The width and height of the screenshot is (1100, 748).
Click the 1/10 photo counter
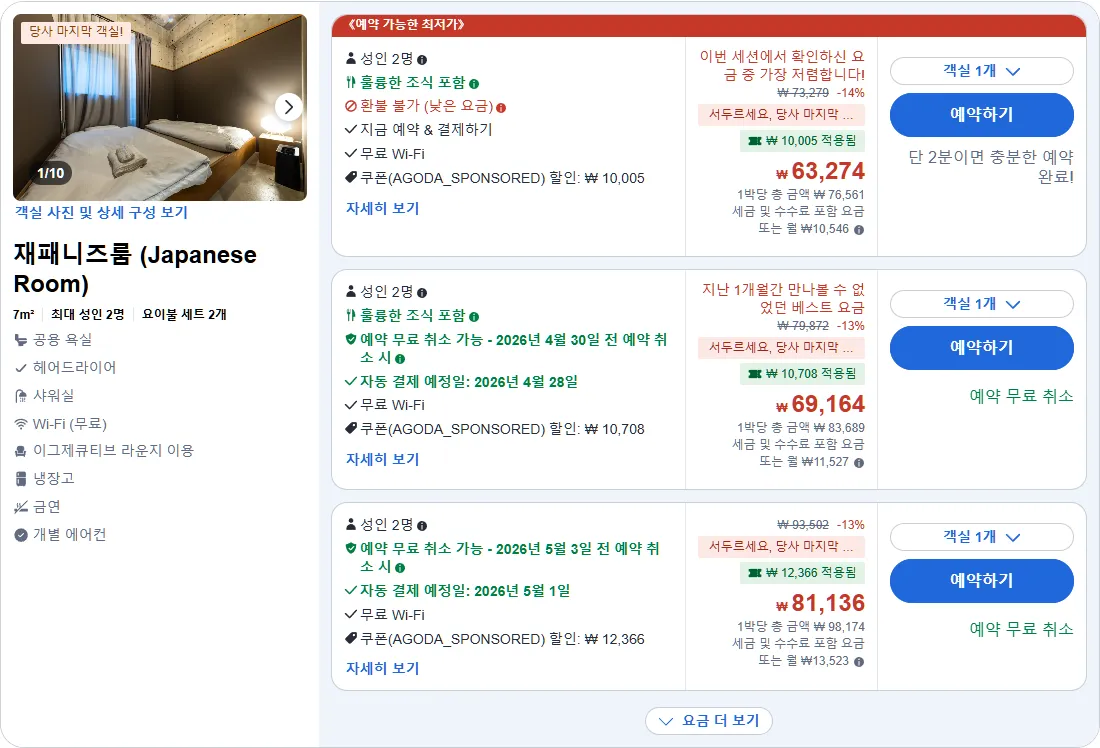click(51, 173)
